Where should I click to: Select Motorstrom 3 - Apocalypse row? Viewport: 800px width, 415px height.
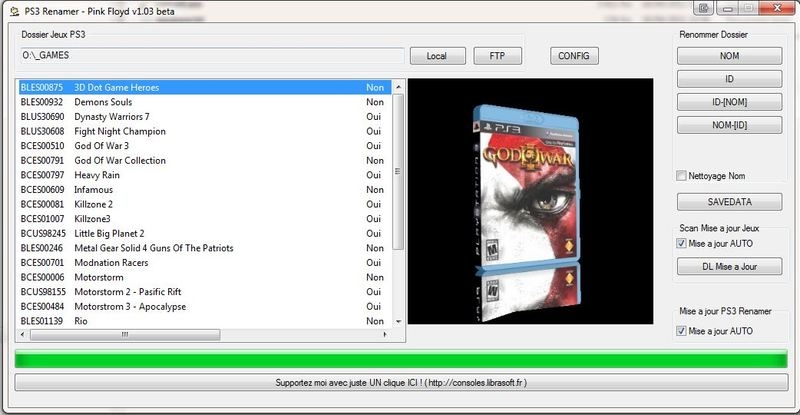[205, 306]
